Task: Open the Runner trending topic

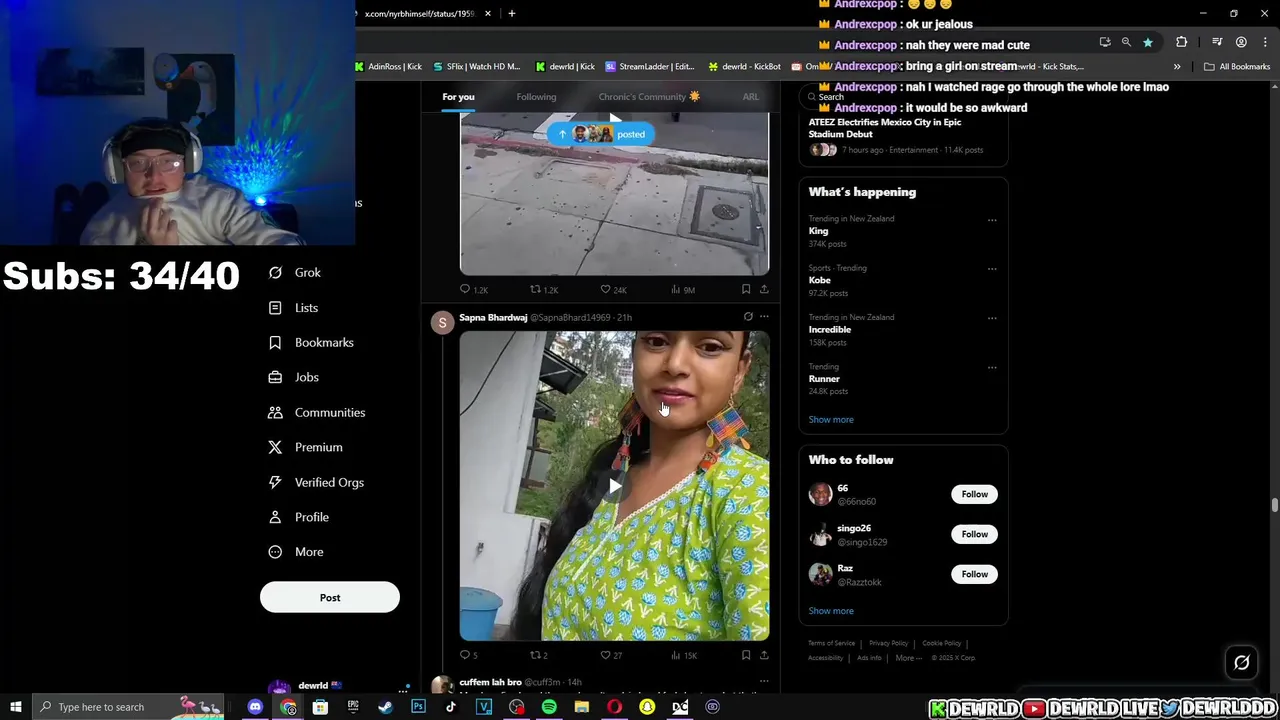Action: click(x=824, y=379)
